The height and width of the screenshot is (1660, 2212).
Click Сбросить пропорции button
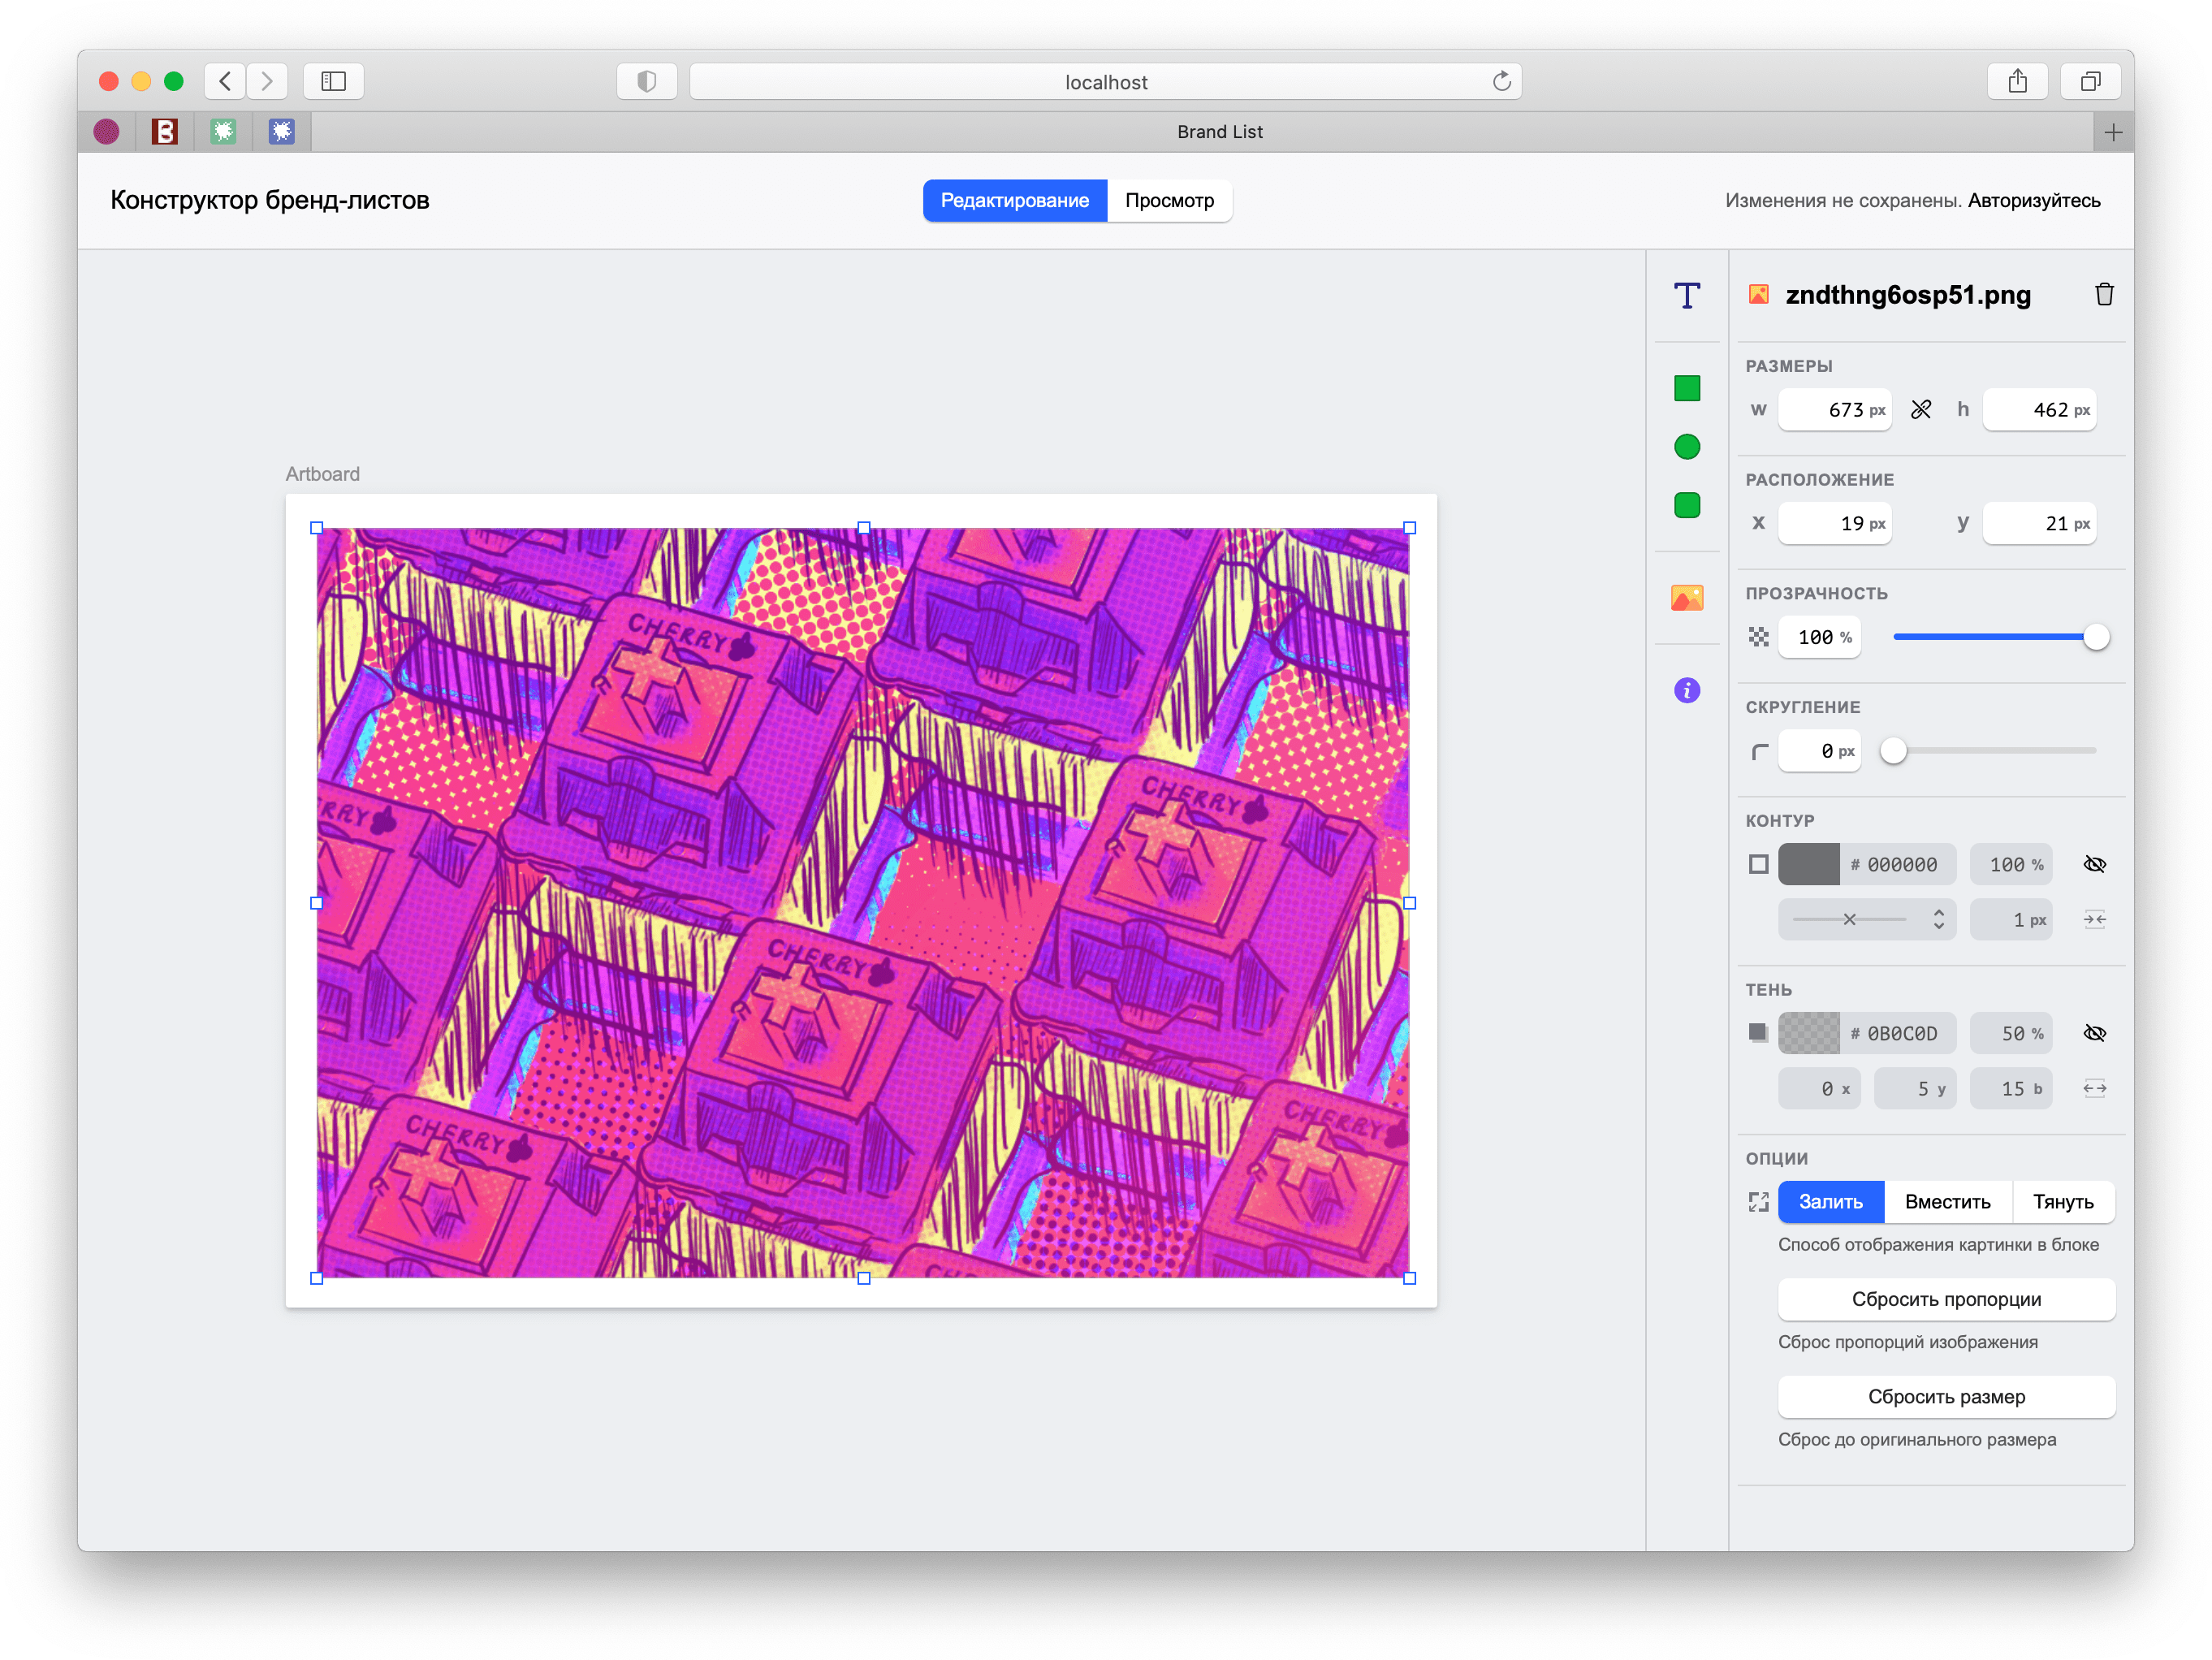[x=1946, y=1299]
